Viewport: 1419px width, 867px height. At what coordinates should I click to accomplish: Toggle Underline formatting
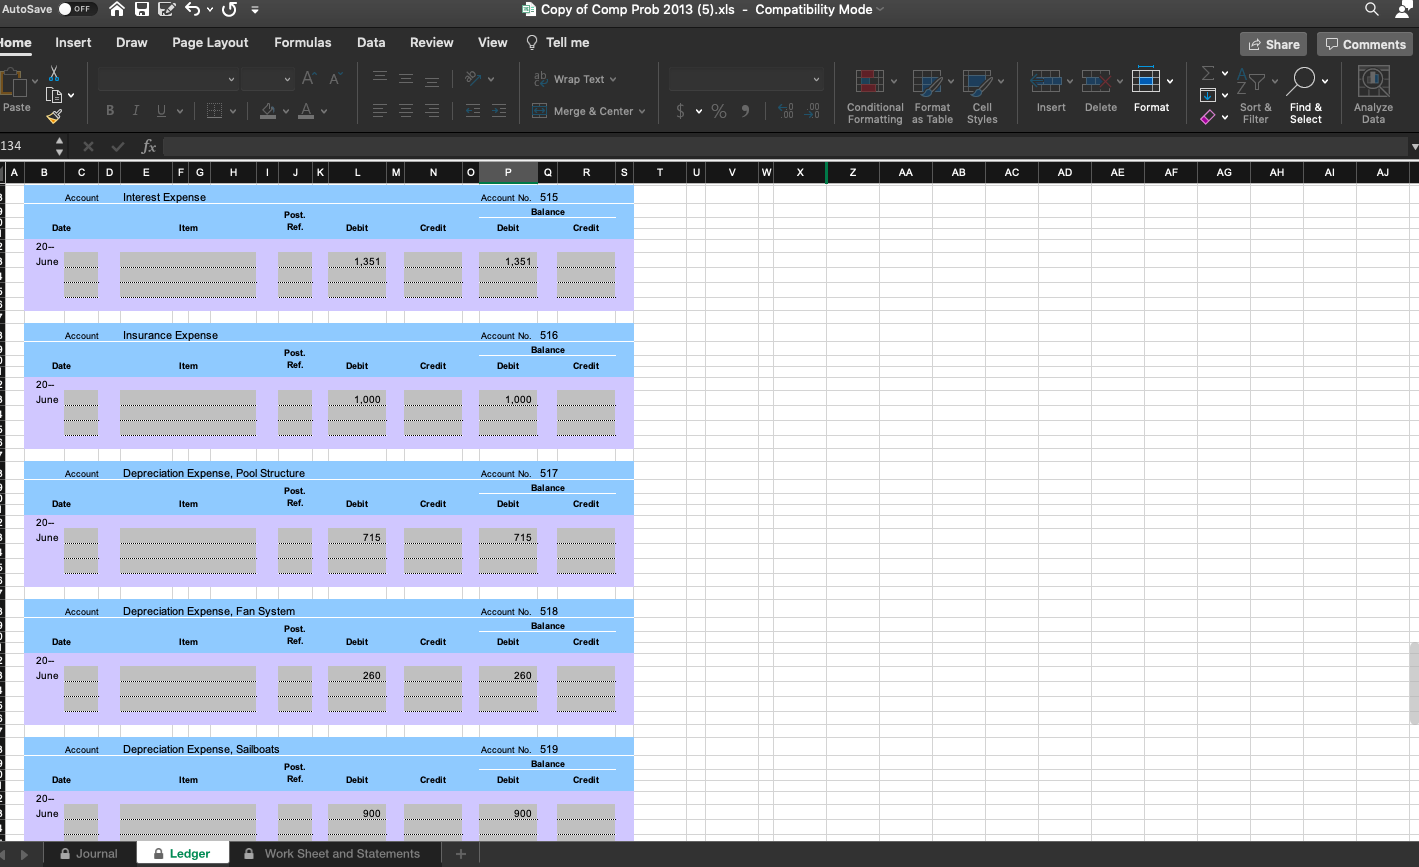tap(160, 111)
